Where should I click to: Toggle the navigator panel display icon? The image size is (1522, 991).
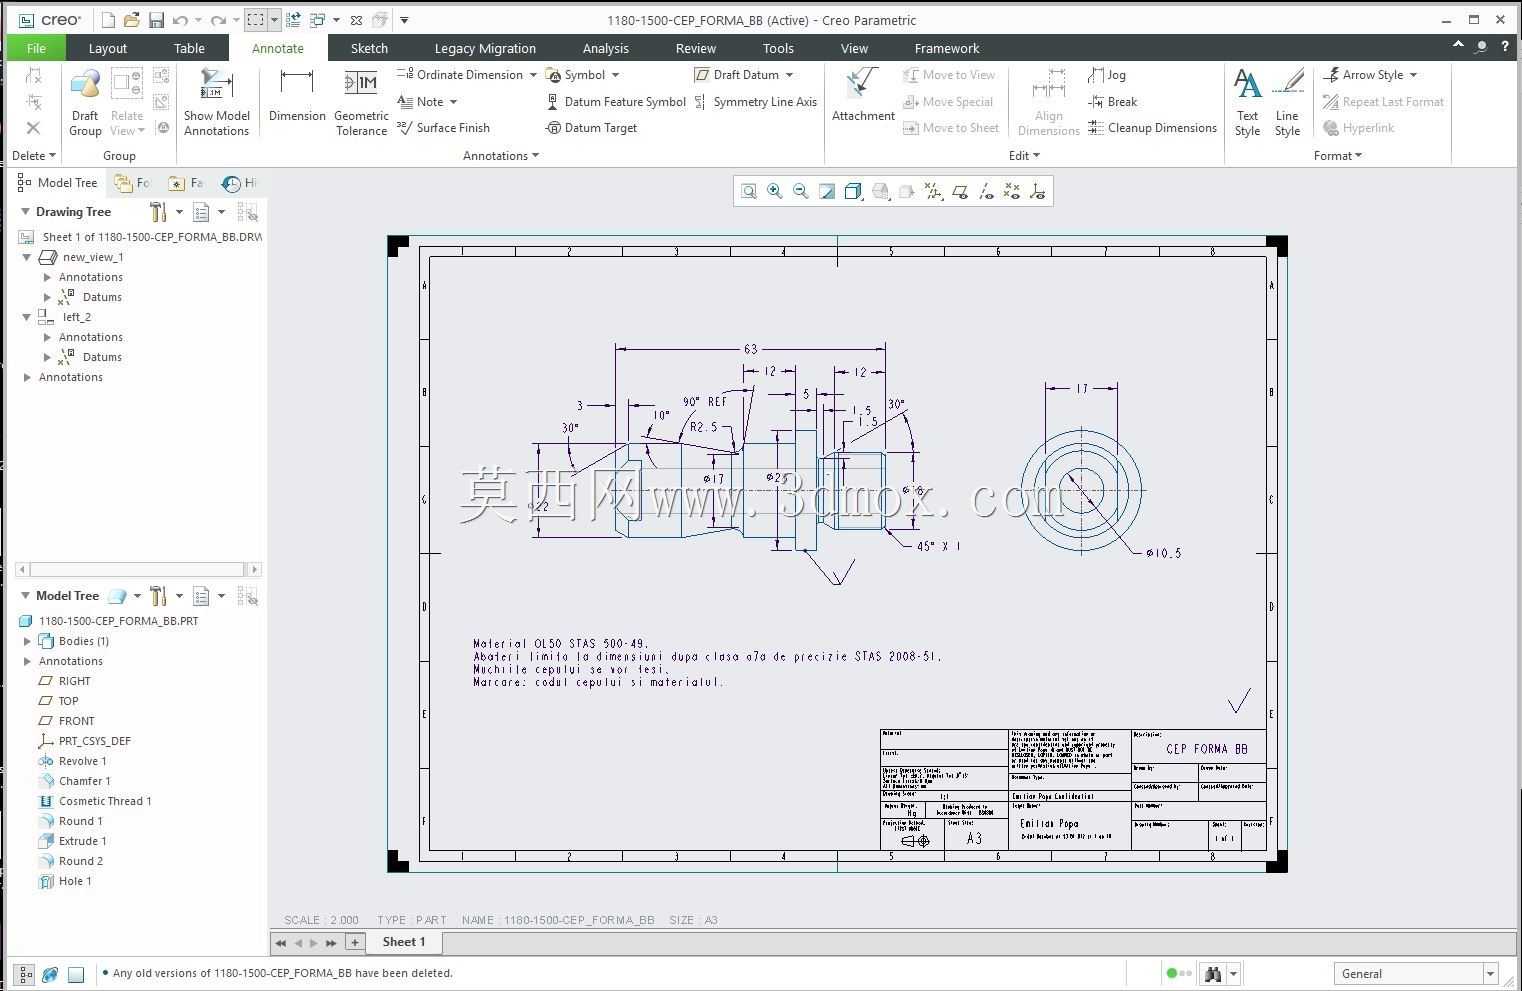[x=24, y=973]
